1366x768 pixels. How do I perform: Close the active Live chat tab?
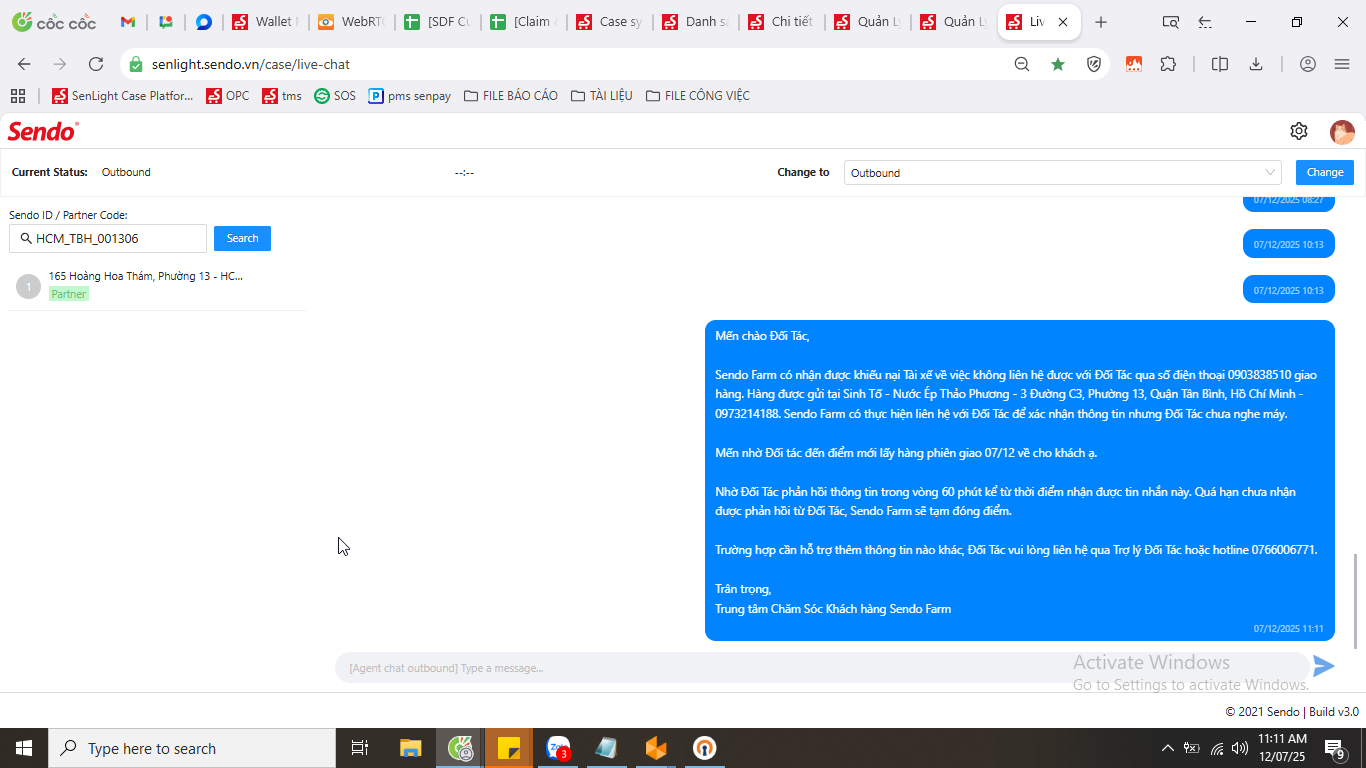pos(1063,22)
